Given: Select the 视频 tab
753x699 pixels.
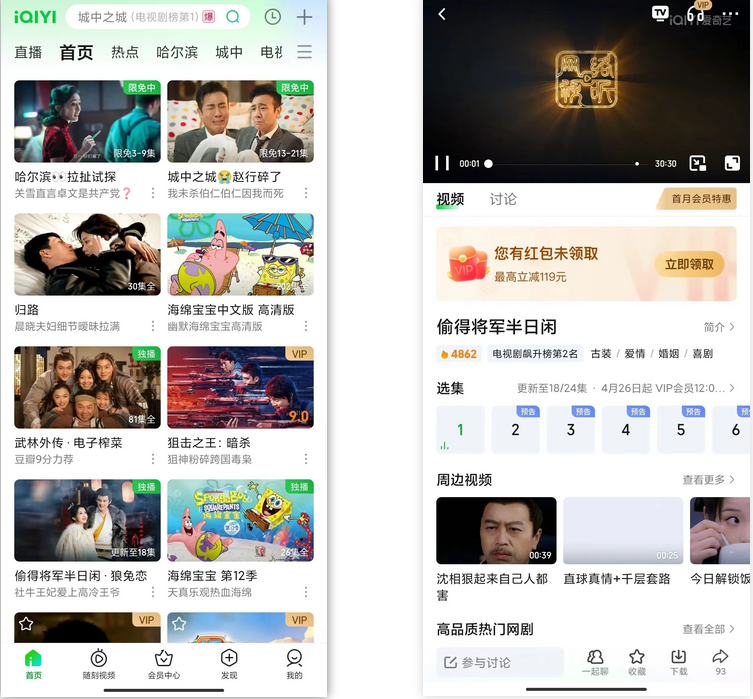Looking at the screenshot, I should pos(450,199).
